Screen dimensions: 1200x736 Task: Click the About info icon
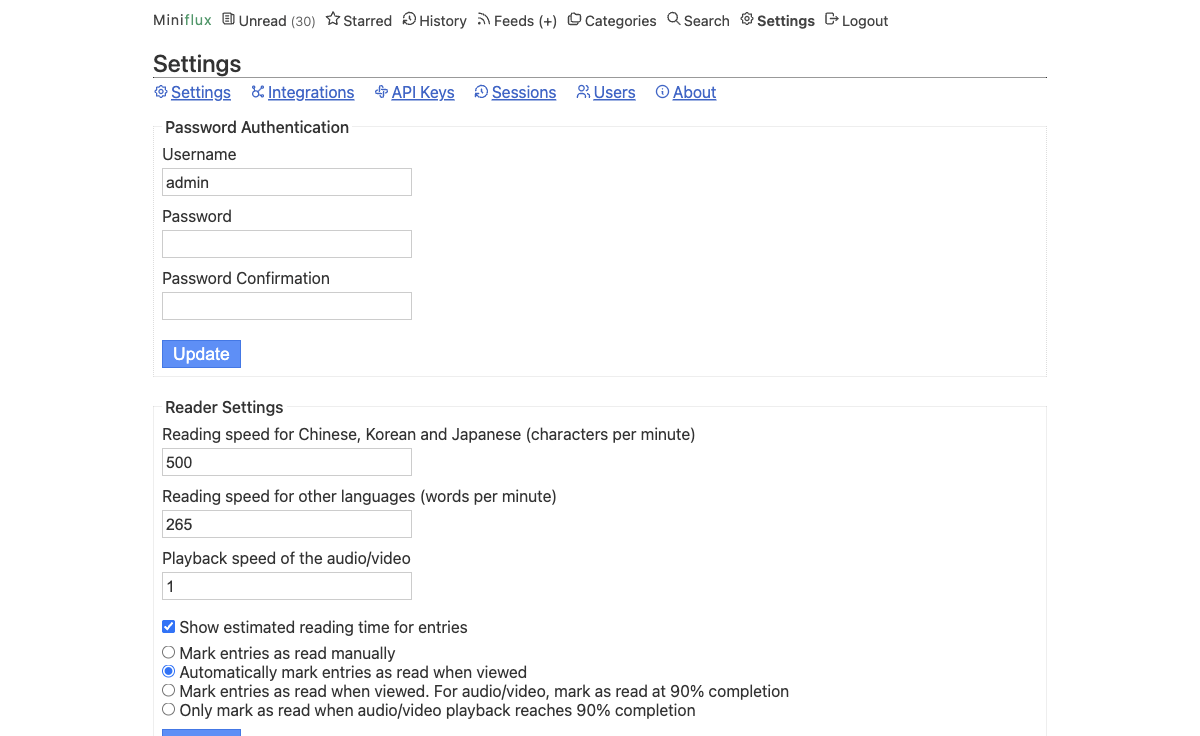(x=662, y=92)
